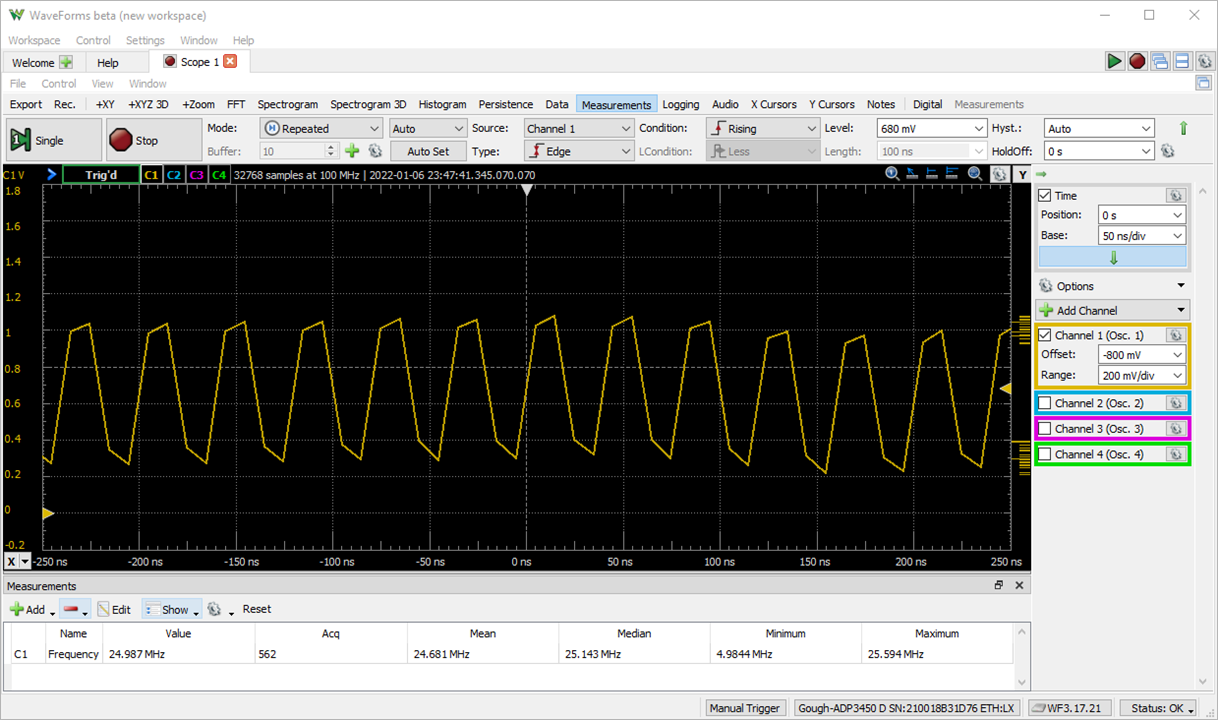
Task: Click the green up arrow beside Hyst.
Action: tap(1184, 128)
